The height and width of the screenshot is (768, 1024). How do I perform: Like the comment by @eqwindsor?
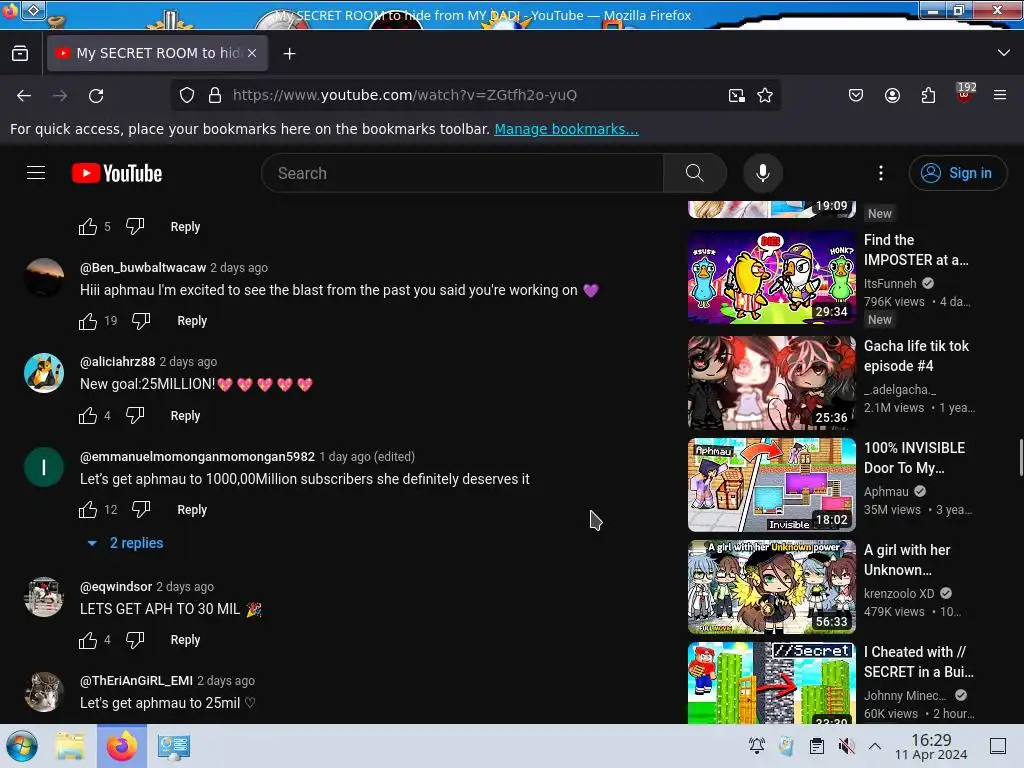[88, 640]
